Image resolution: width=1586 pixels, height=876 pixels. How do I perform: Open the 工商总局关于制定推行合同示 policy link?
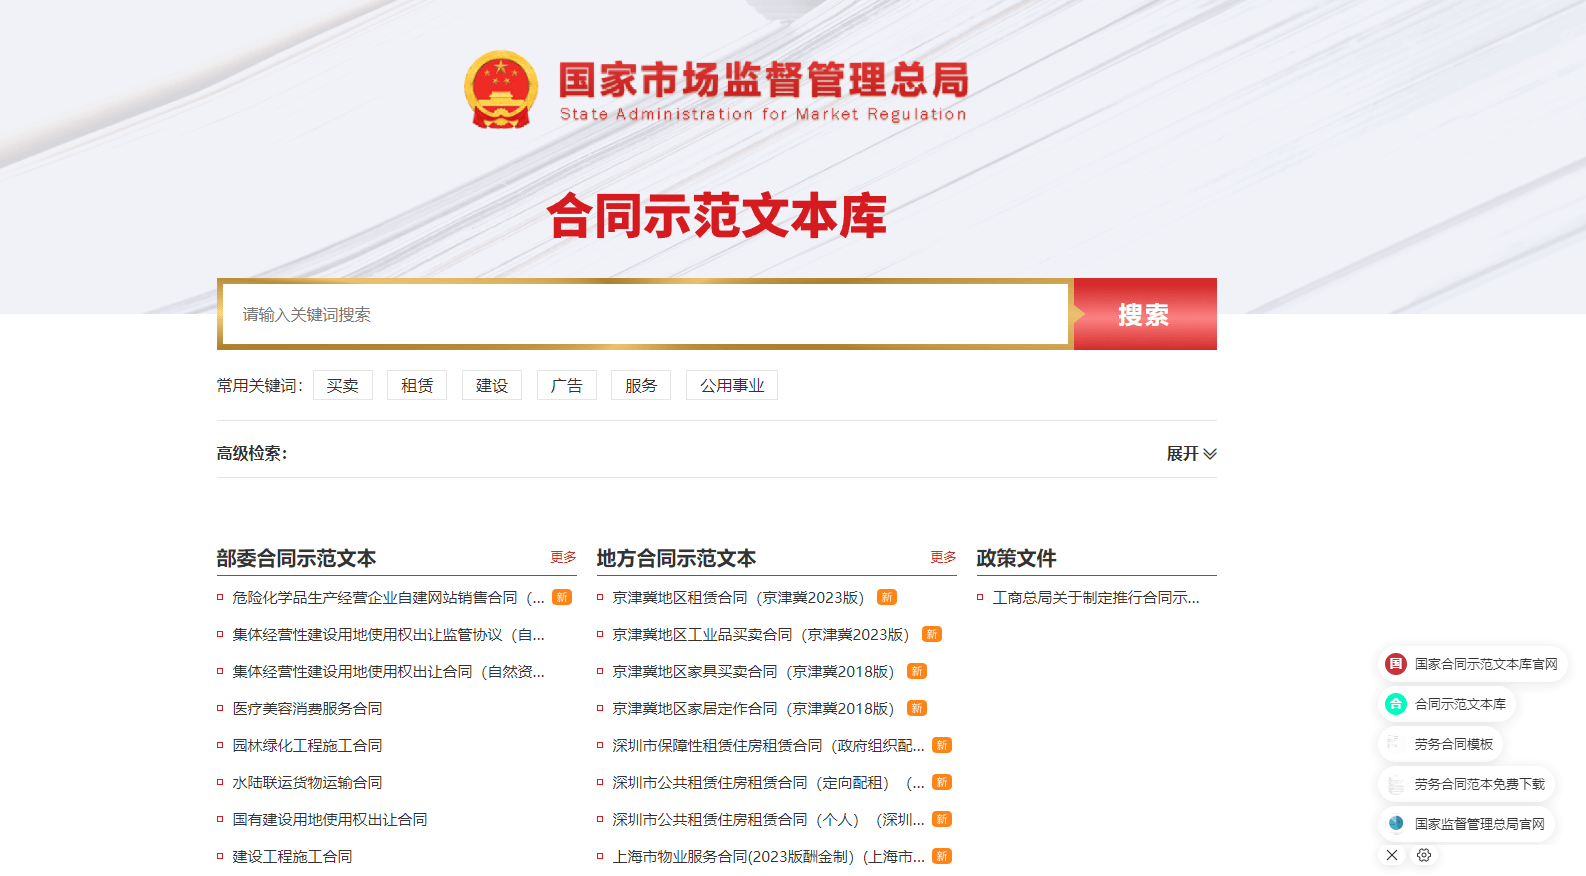1095,597
